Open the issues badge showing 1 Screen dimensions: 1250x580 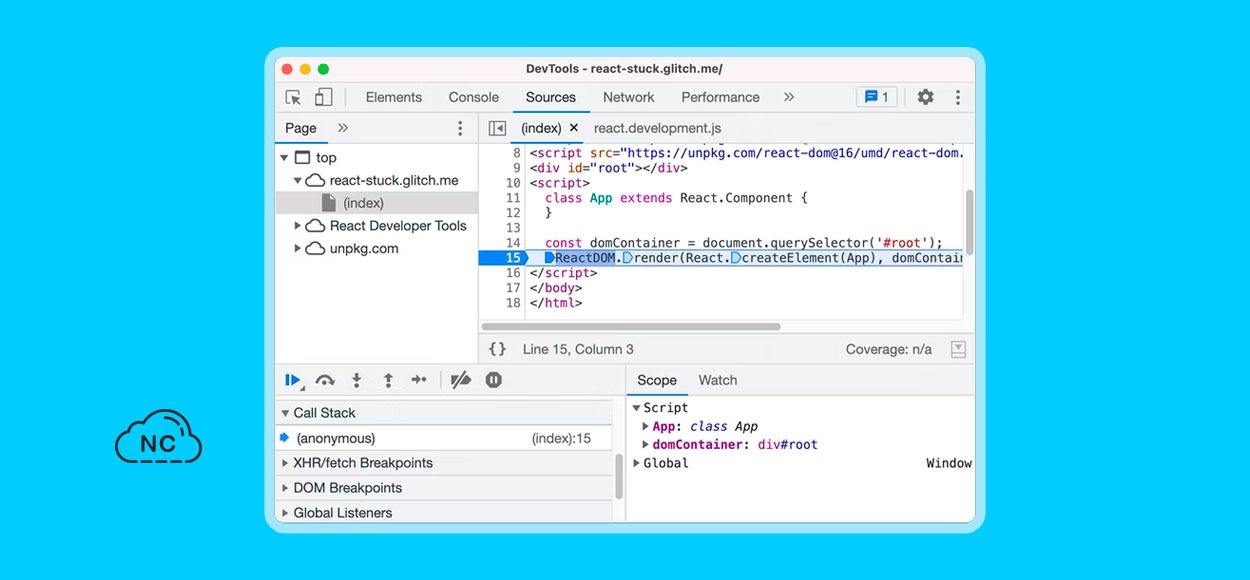click(x=877, y=97)
